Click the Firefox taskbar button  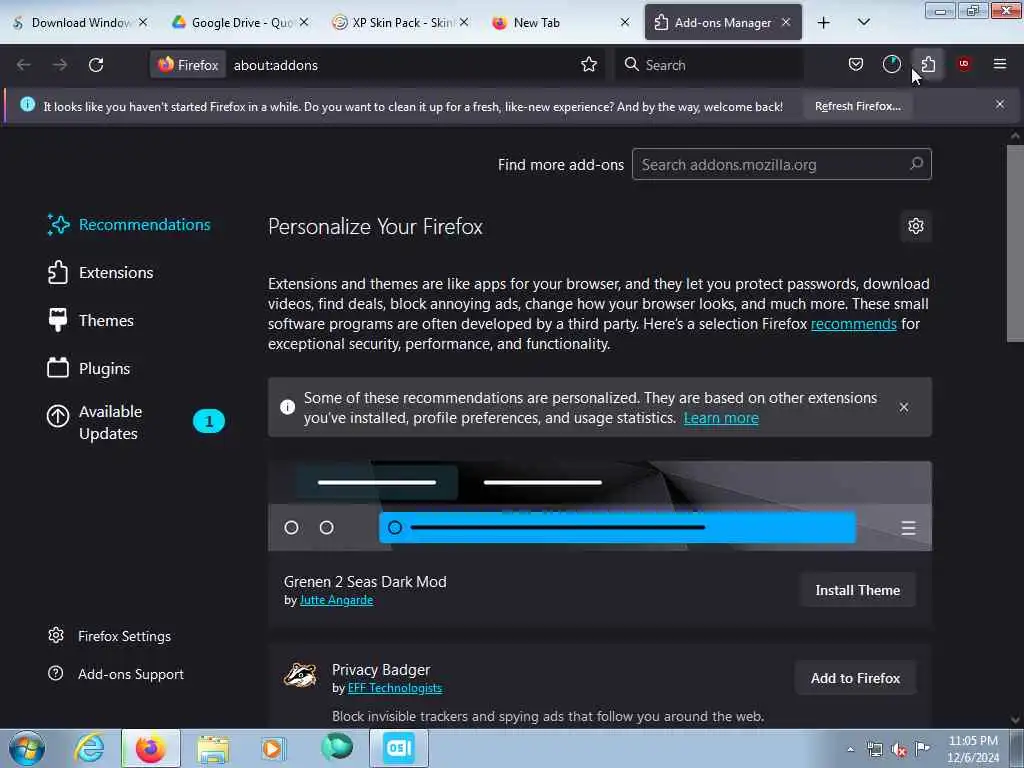pos(150,748)
